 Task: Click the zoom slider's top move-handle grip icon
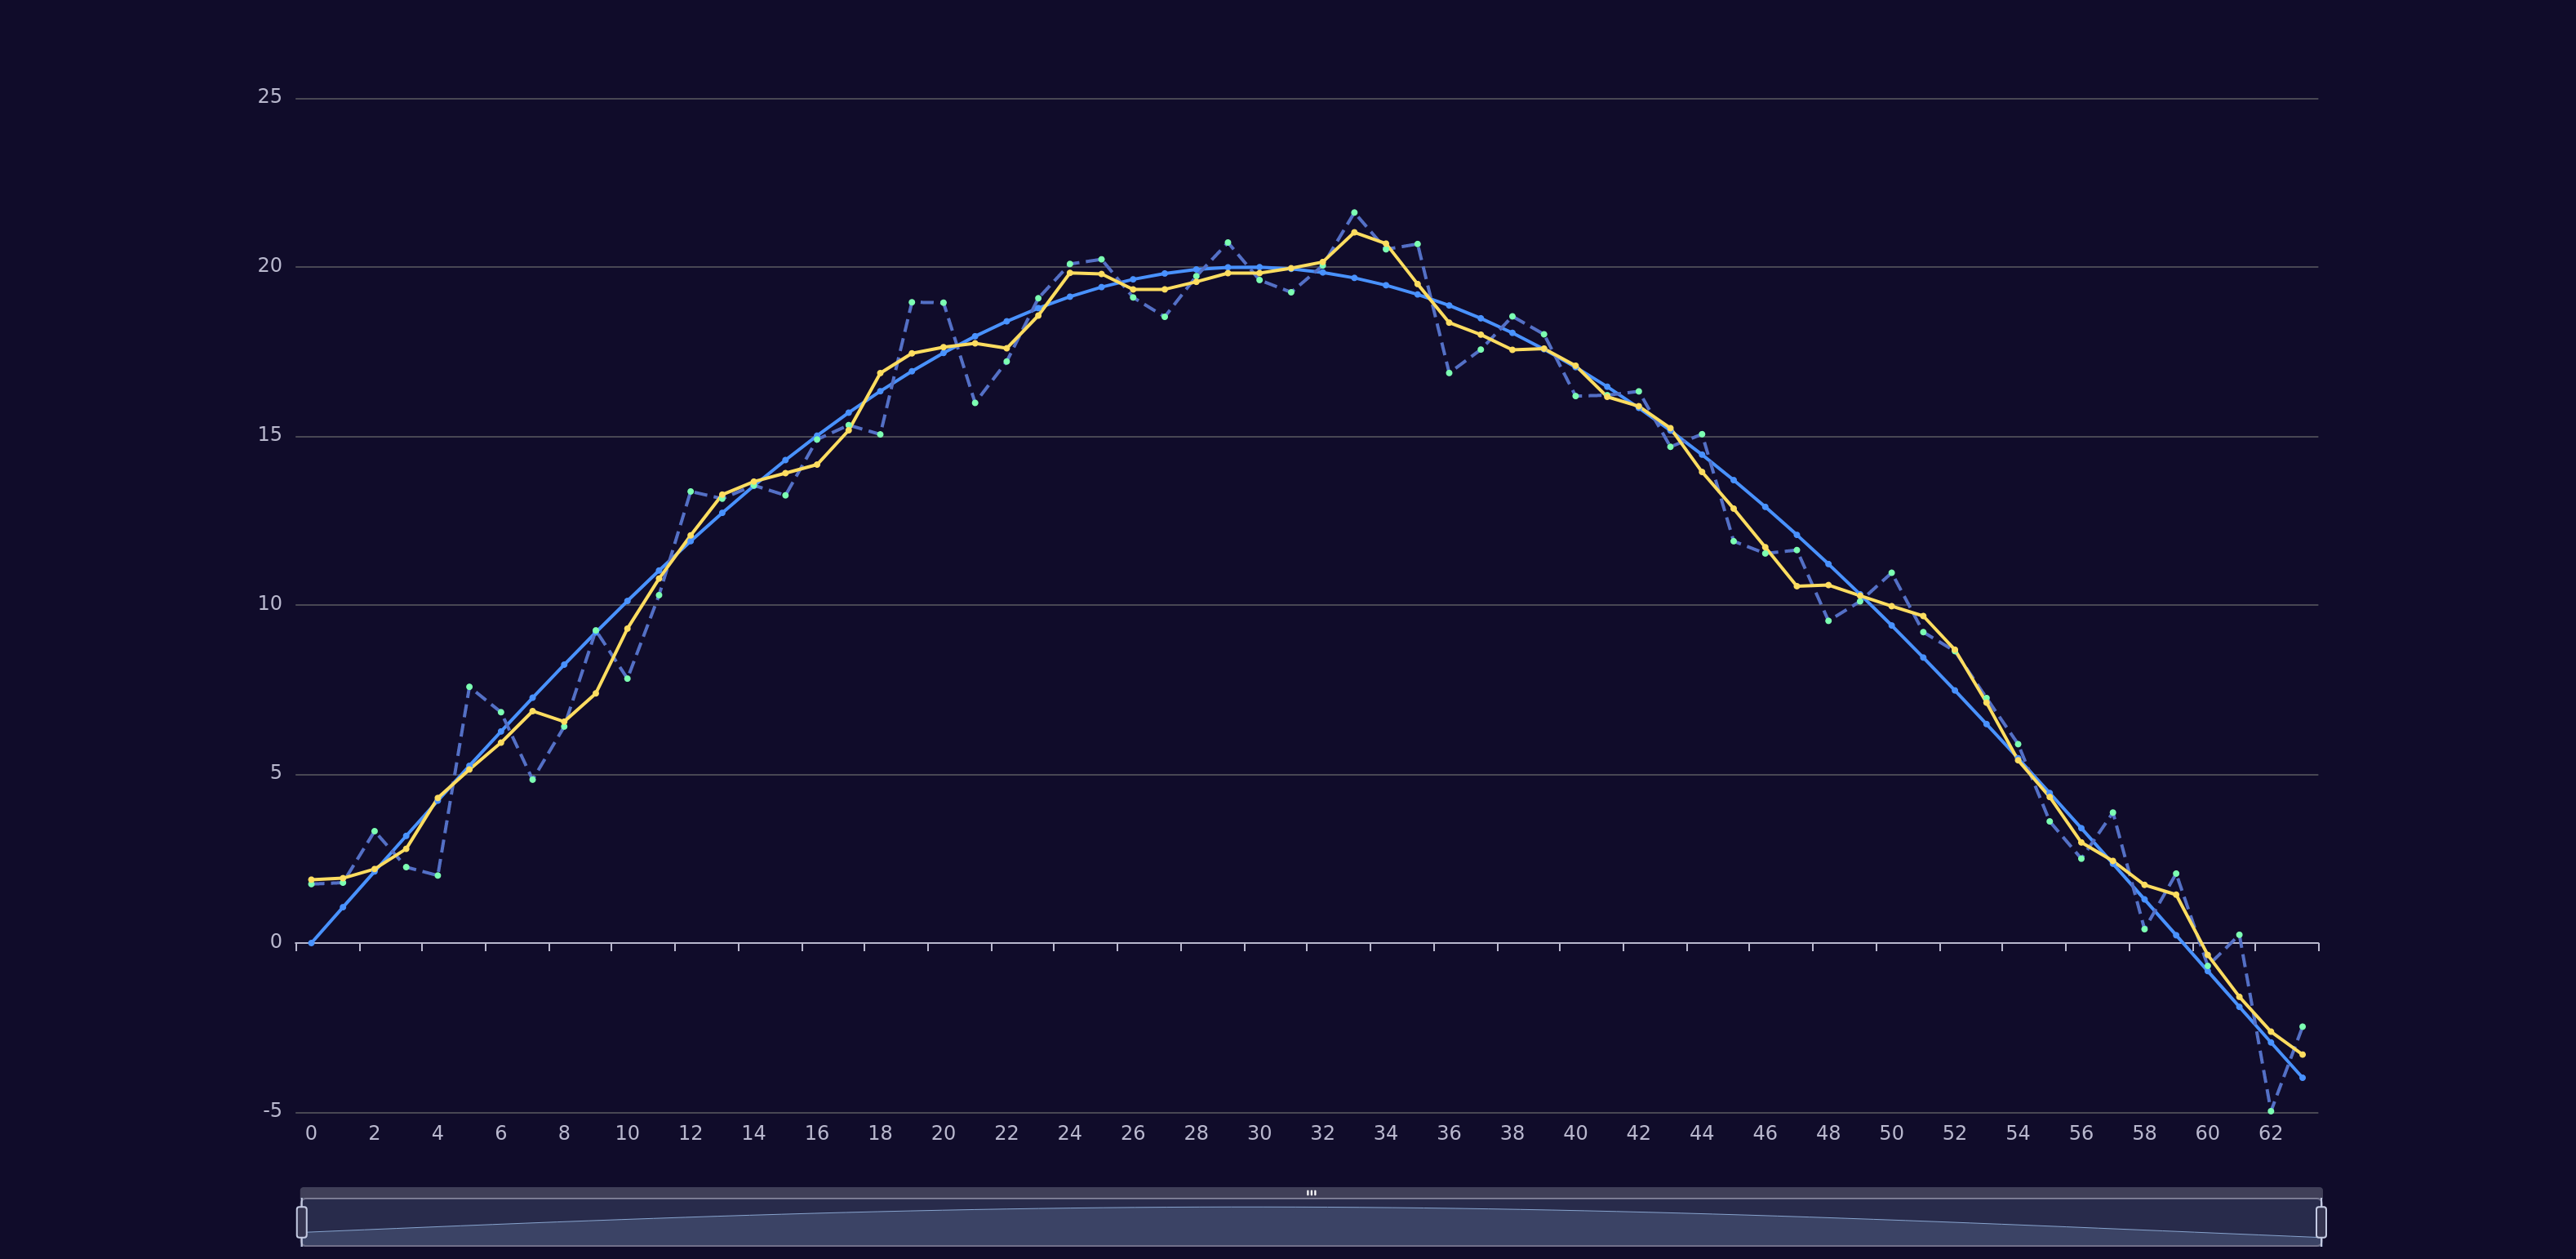pyautogui.click(x=1311, y=1193)
